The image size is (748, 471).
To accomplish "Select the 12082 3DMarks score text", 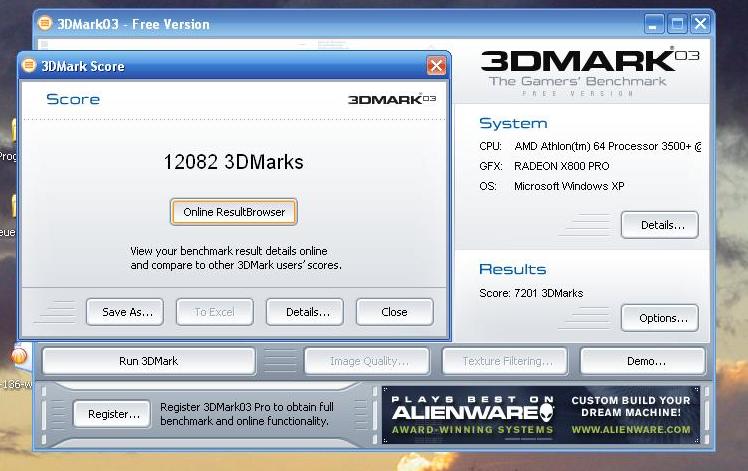I will [x=233, y=162].
